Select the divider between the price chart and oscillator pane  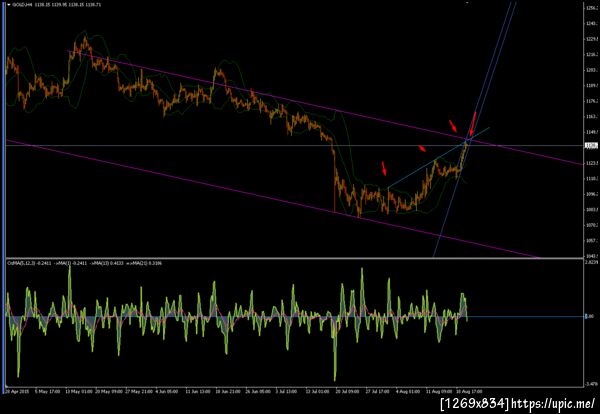(x=294, y=259)
